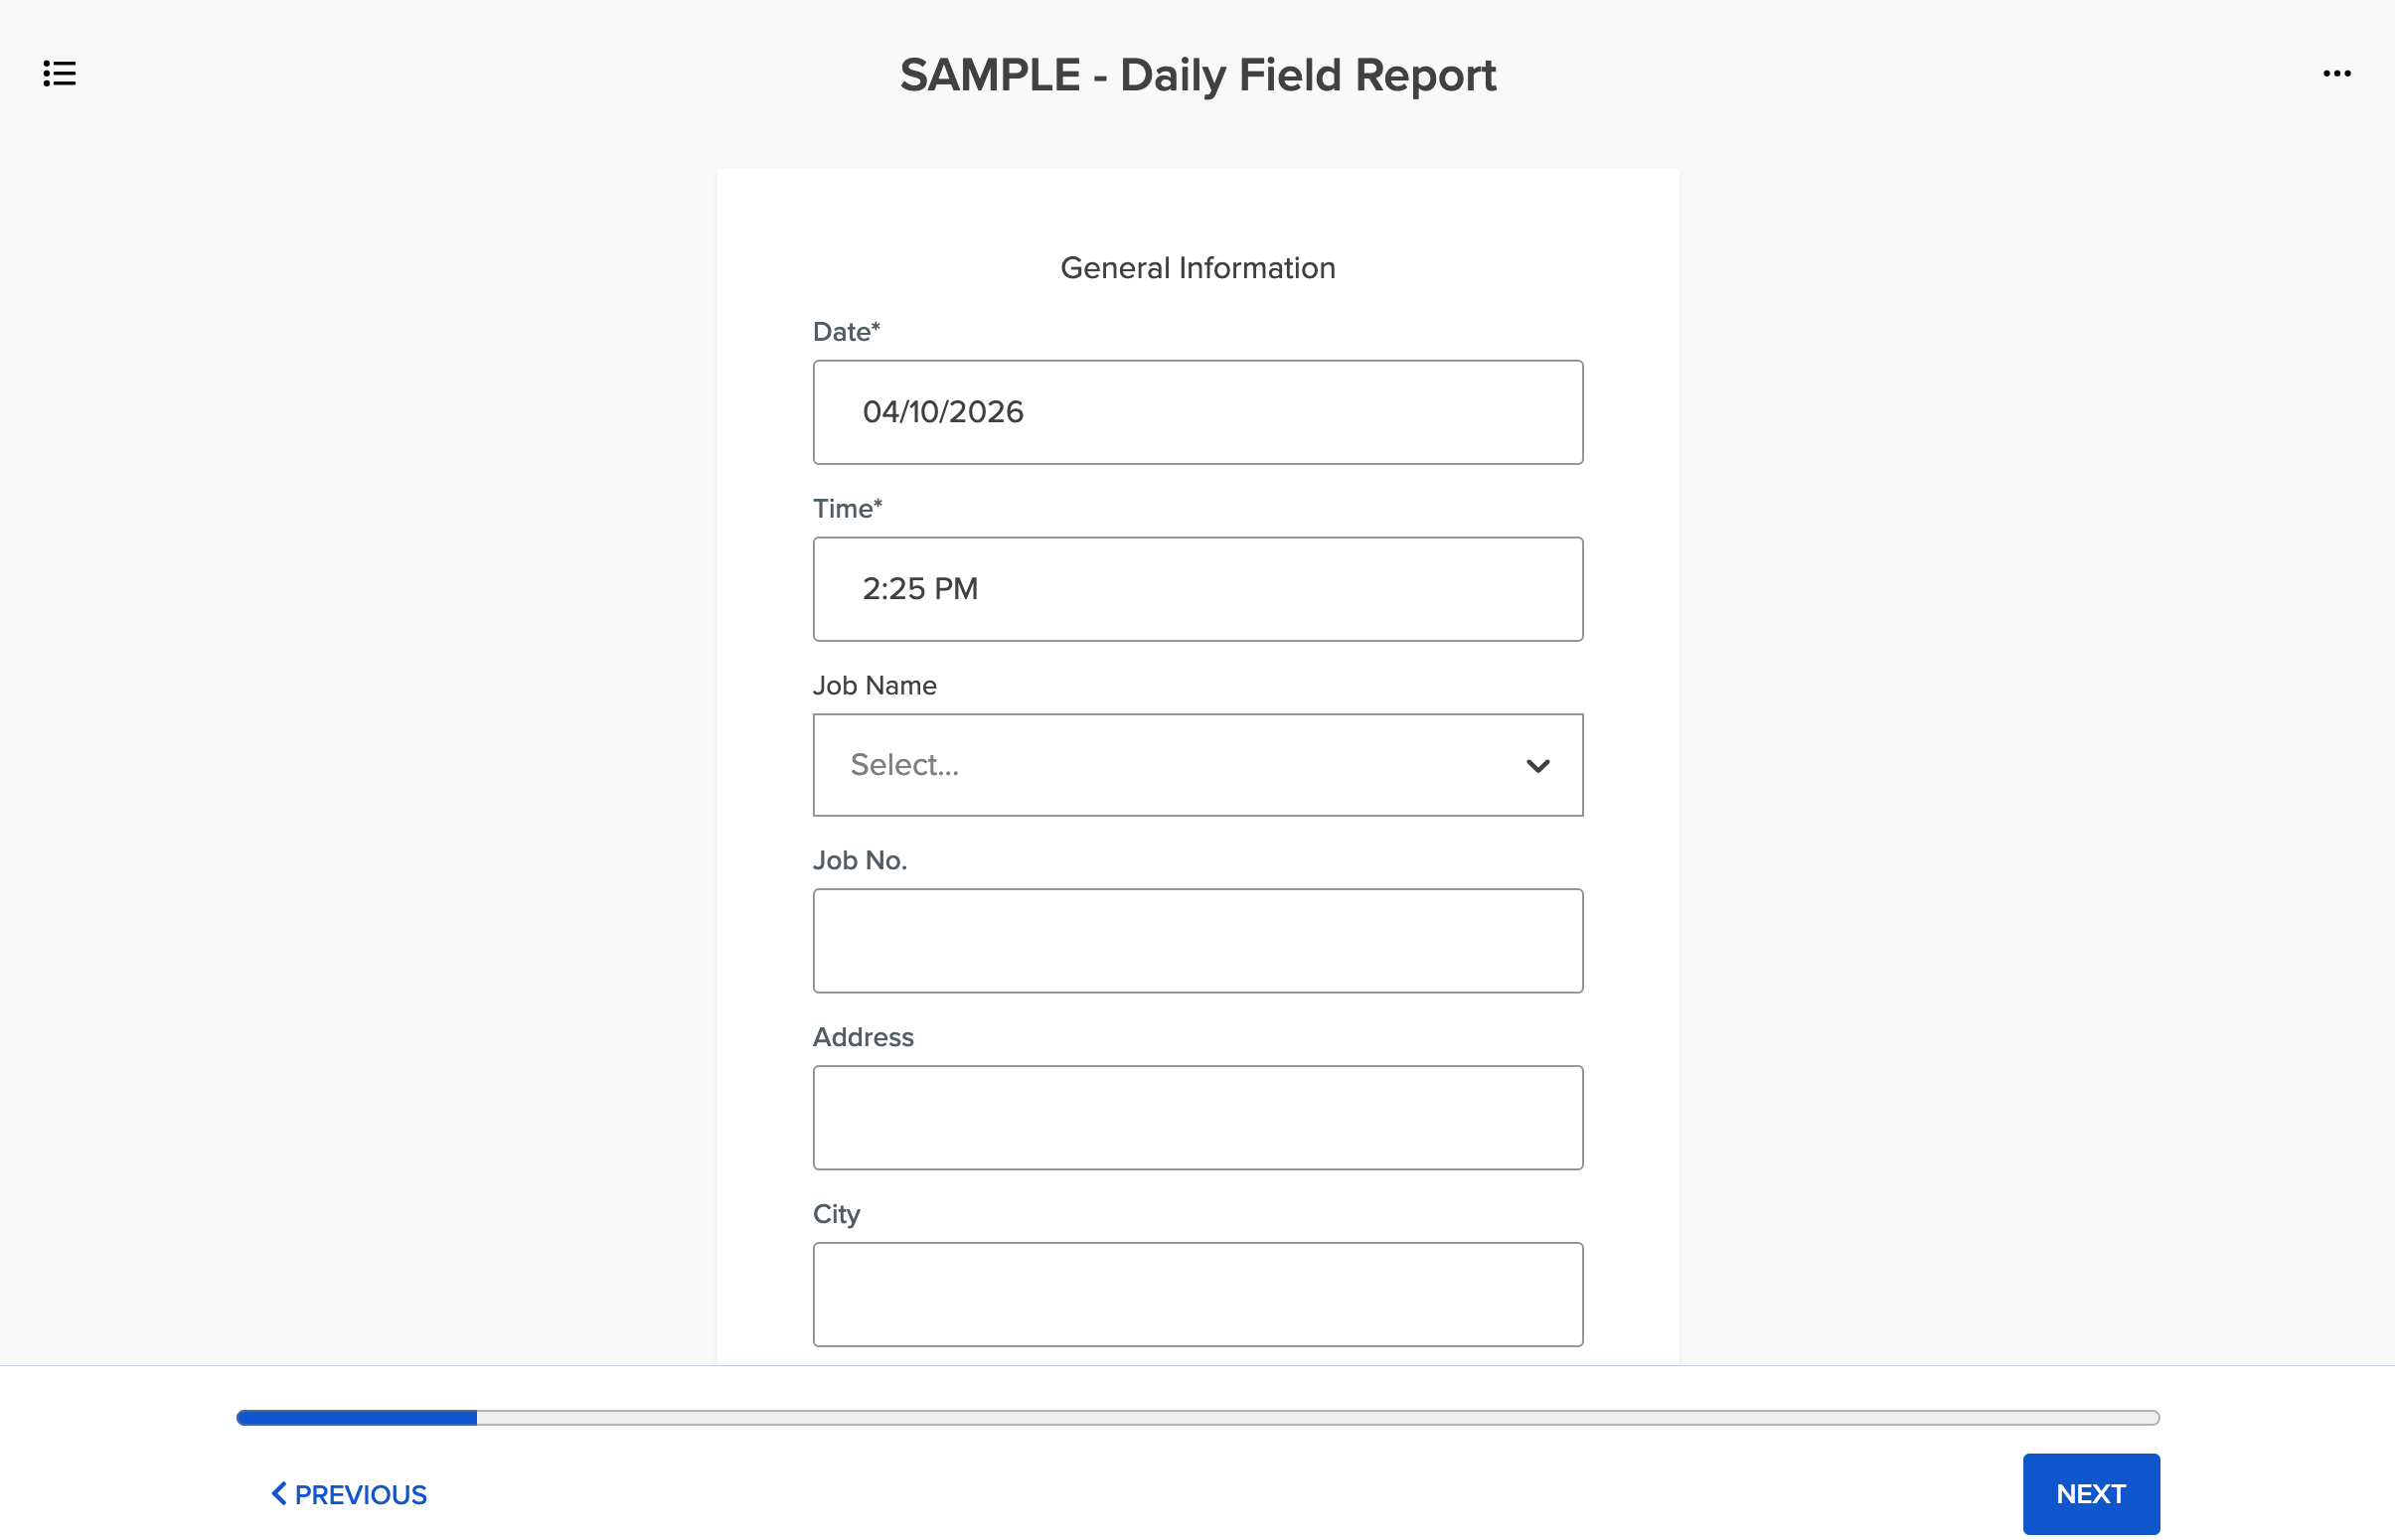The image size is (2395, 1540).
Task: Open the Job Name dropdown chevron
Action: [x=1539, y=765]
